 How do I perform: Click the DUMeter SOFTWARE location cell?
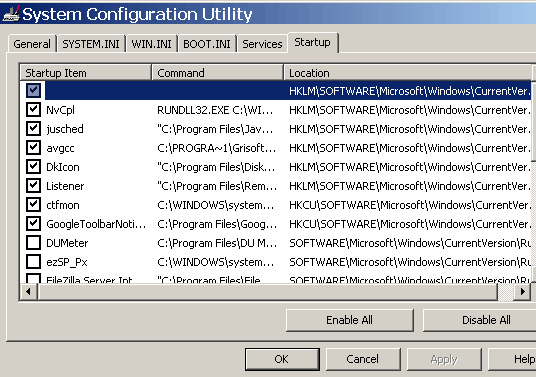(x=410, y=243)
